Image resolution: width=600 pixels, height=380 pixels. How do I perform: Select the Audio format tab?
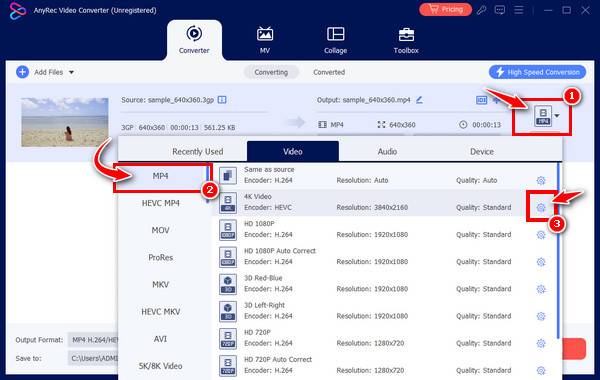(387, 152)
